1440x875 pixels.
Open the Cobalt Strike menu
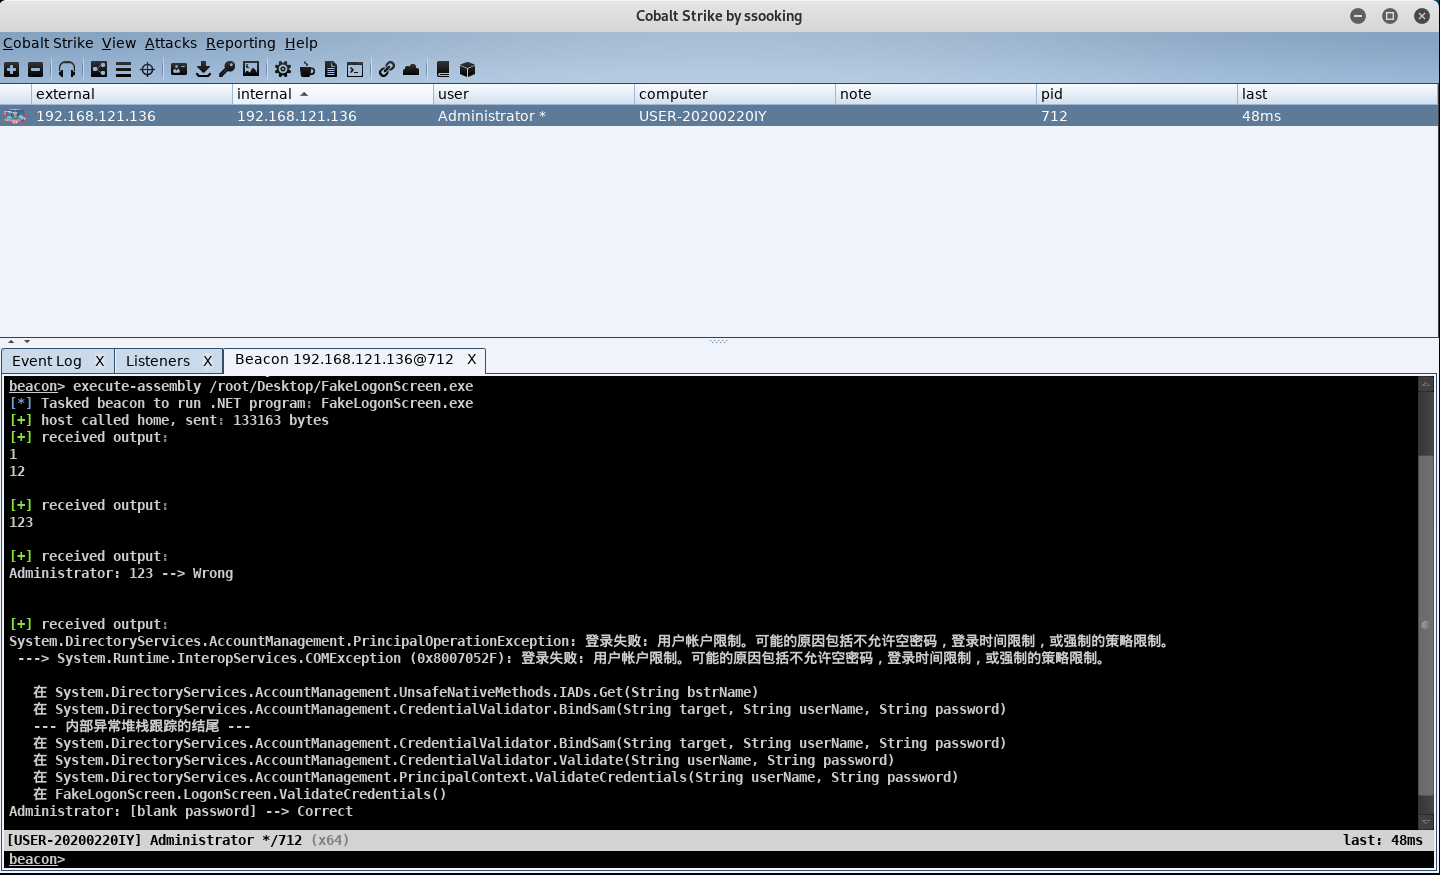pyautogui.click(x=48, y=43)
